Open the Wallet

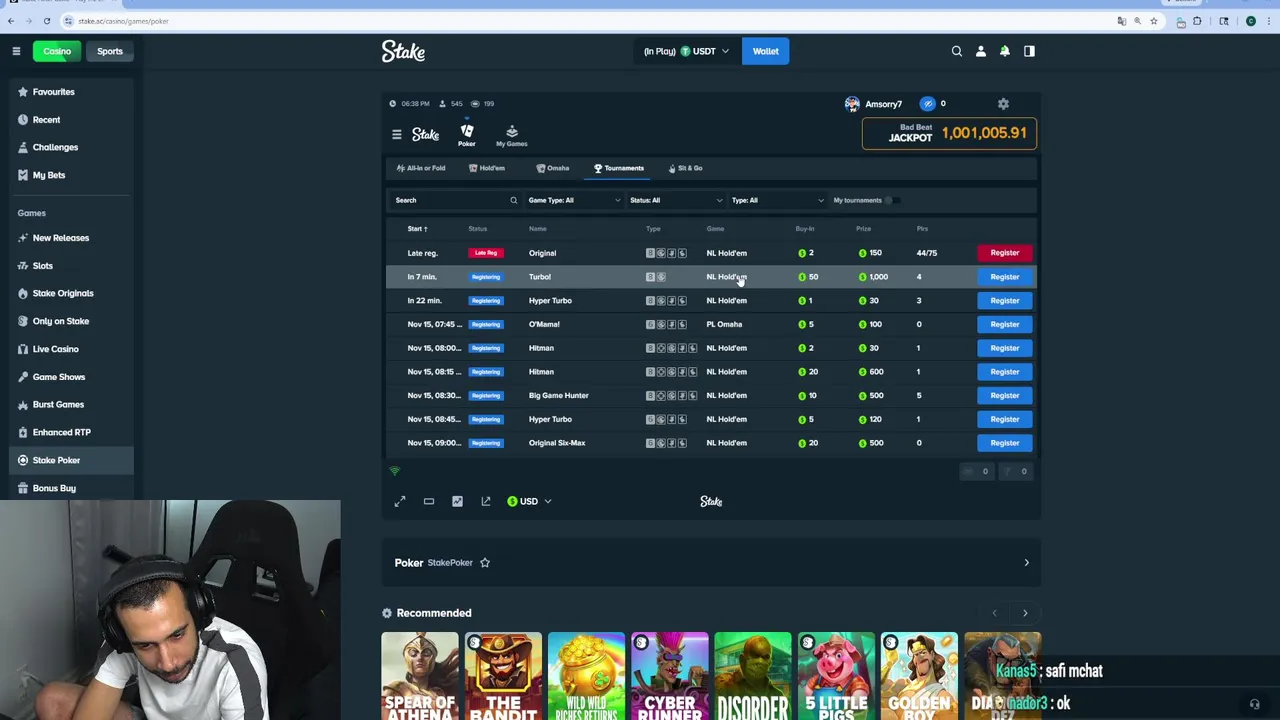coord(765,51)
